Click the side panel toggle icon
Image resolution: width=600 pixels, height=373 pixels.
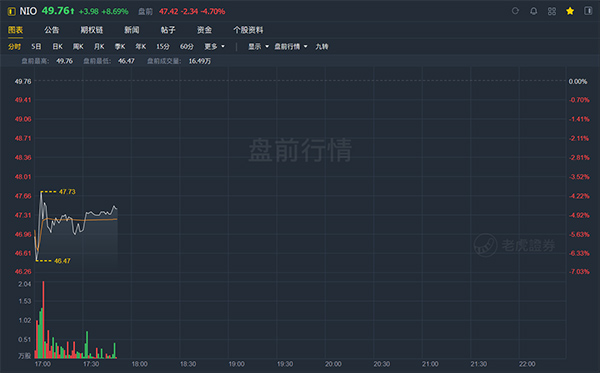point(588,11)
